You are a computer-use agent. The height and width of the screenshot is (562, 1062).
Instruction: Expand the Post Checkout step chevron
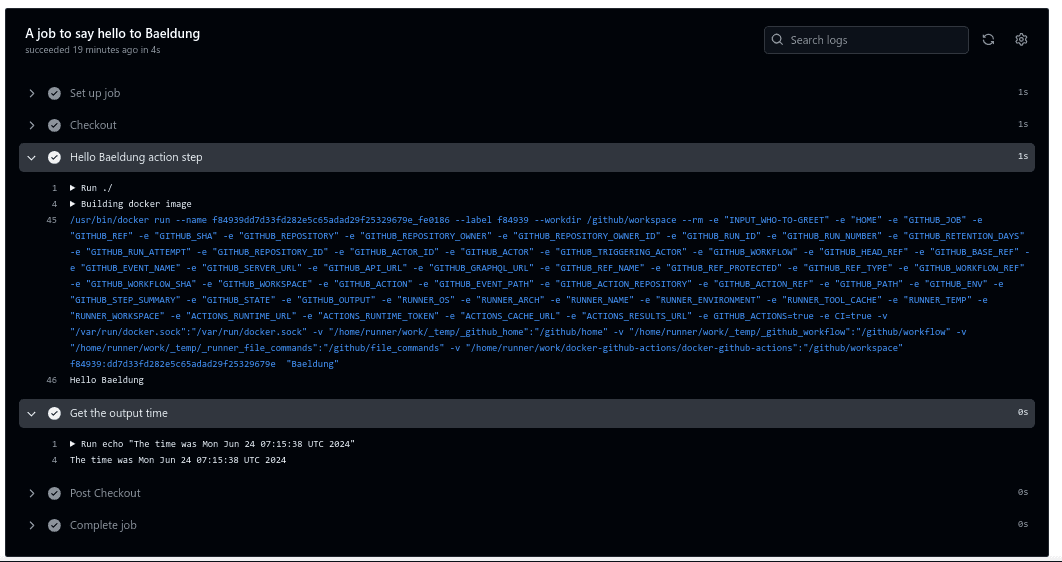(31, 493)
